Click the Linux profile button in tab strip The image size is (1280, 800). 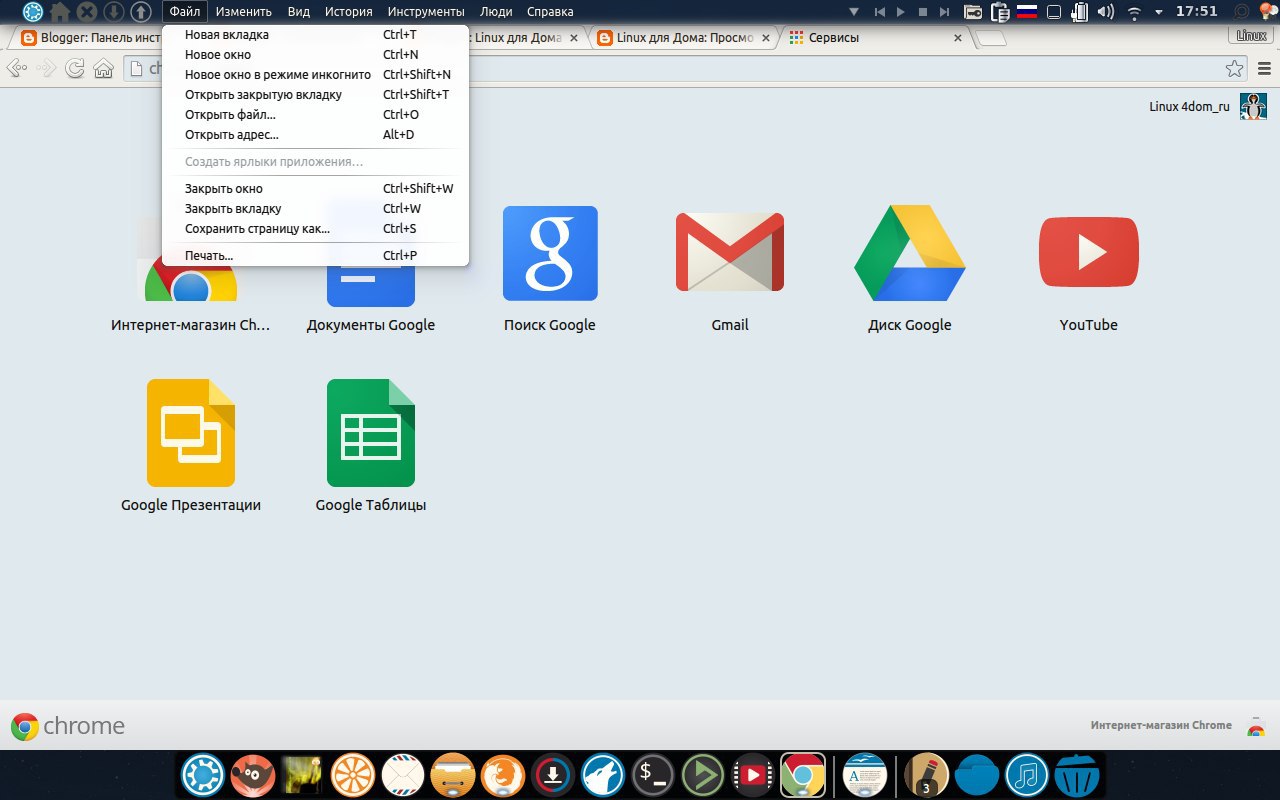(1252, 35)
